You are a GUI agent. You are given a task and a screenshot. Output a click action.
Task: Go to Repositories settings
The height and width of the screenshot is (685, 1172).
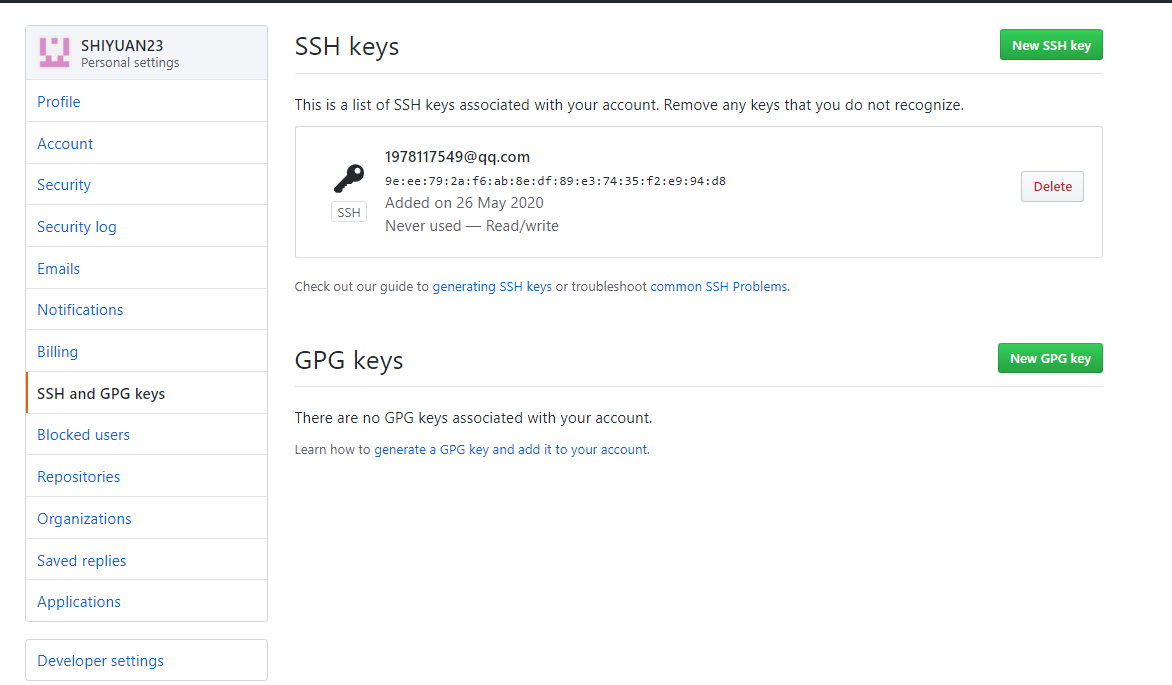point(79,477)
